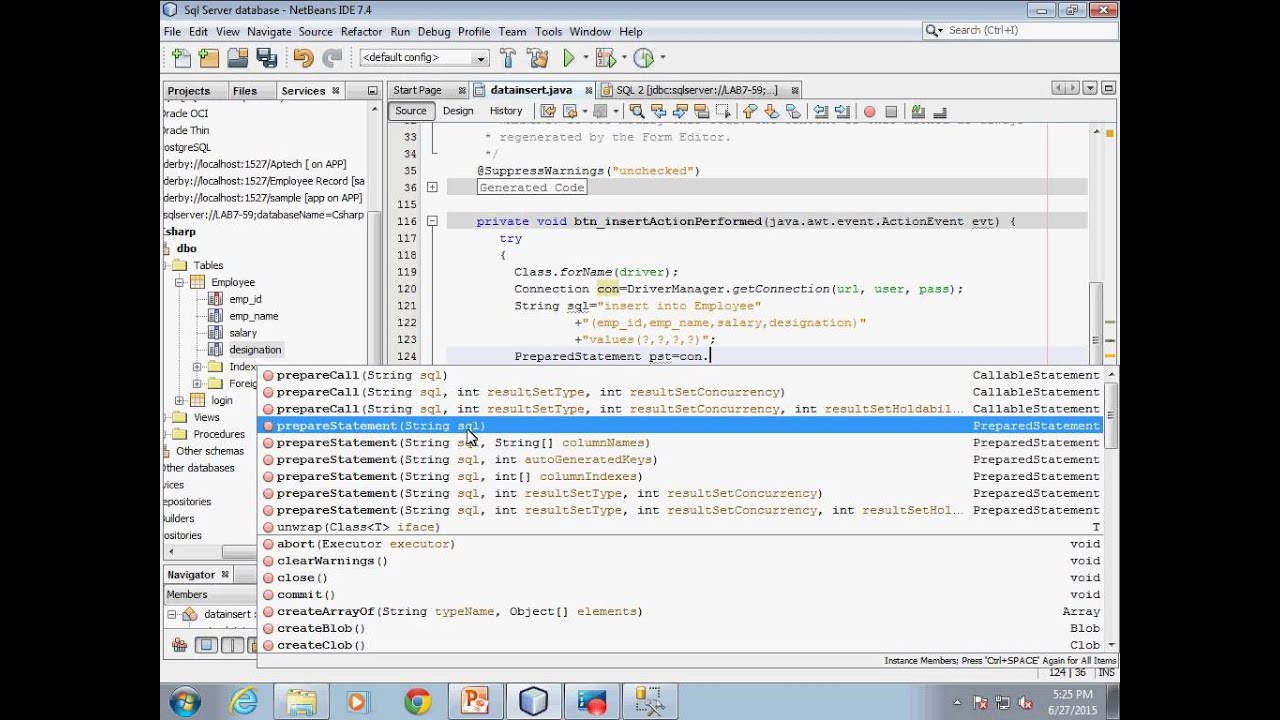1280x720 pixels.
Task: Toggle bookmark with the editor toolbar icon
Action: [793, 111]
